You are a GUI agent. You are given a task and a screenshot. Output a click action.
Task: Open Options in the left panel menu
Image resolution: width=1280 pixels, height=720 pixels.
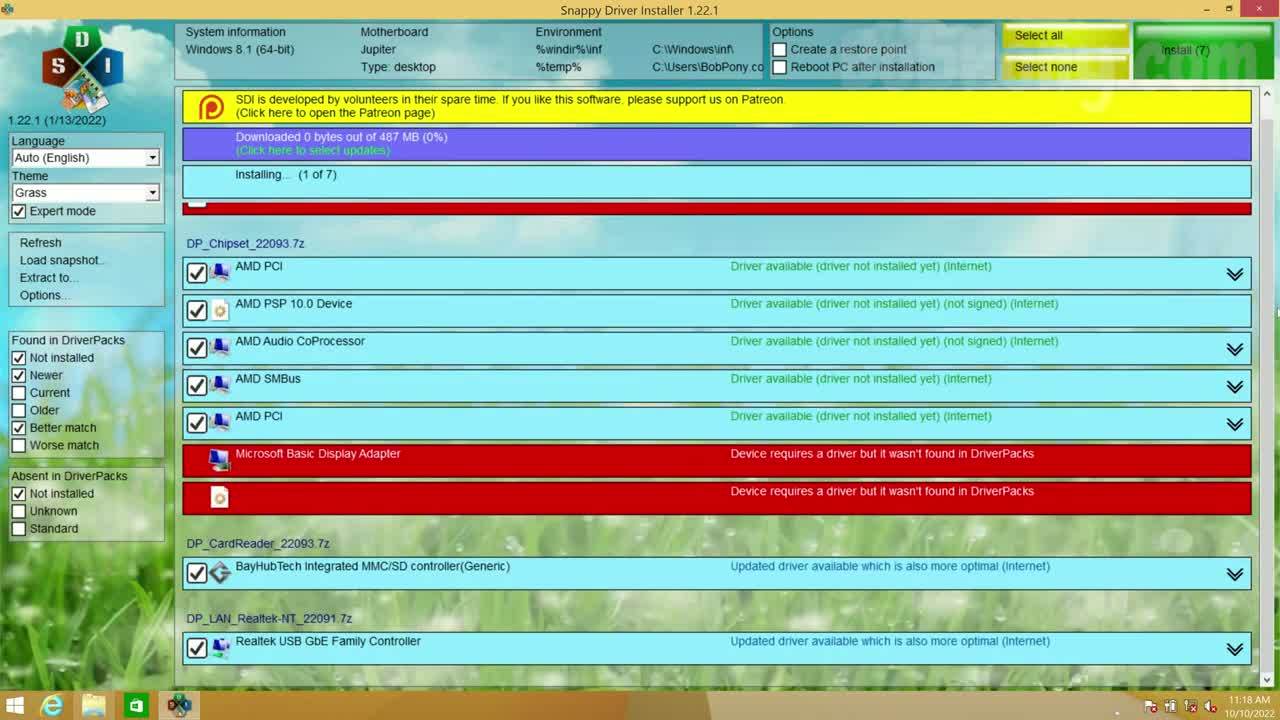(x=45, y=296)
